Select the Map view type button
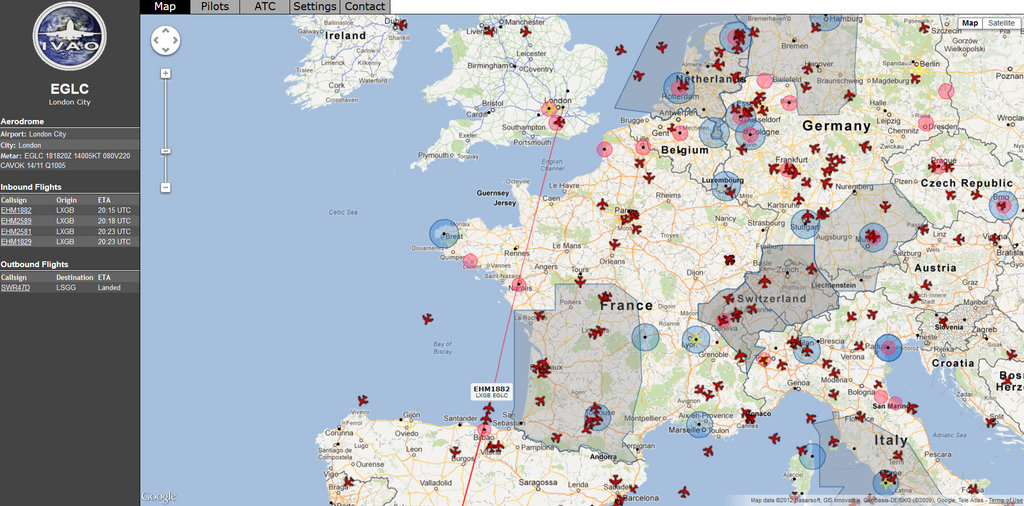 (970, 23)
